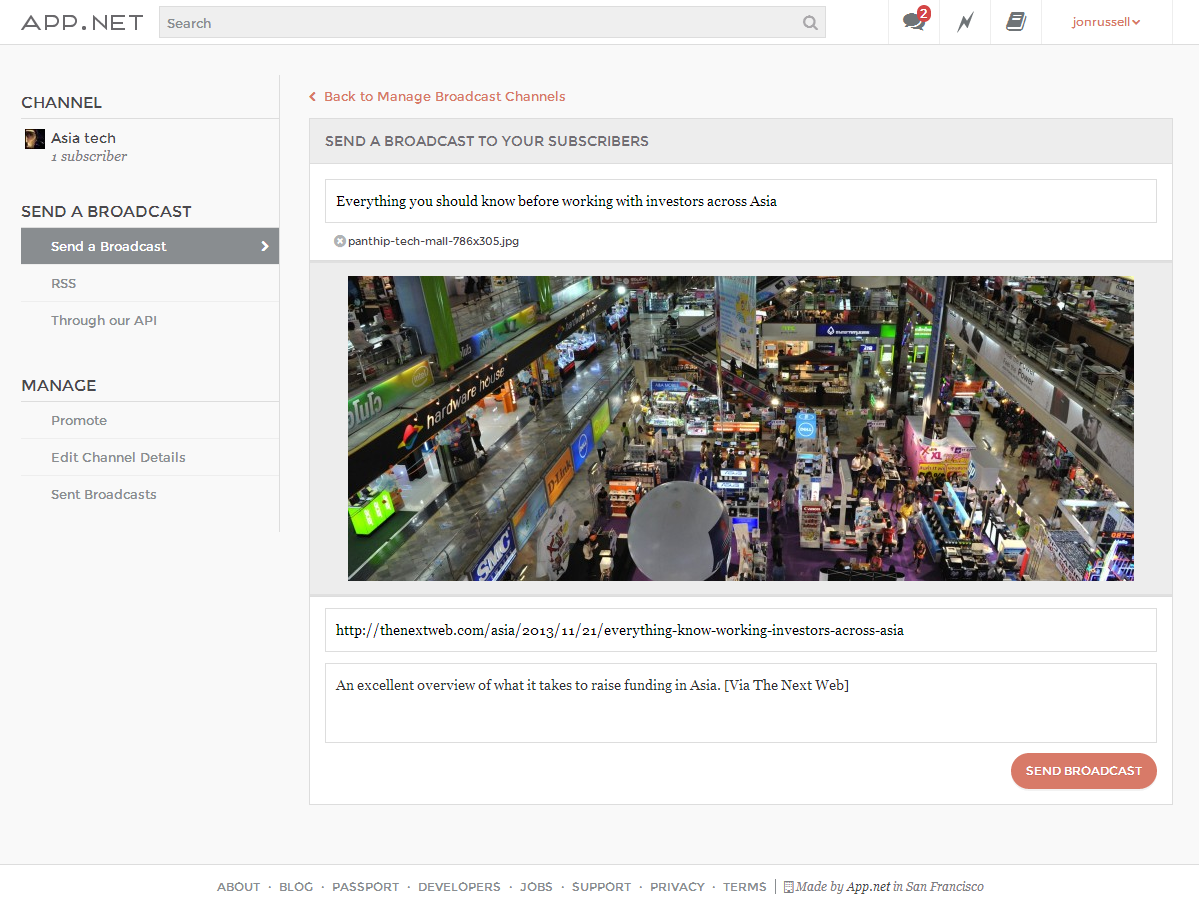This screenshot has width=1199, height=909.
Task: Open the Privacy footer link
Action: 677,887
